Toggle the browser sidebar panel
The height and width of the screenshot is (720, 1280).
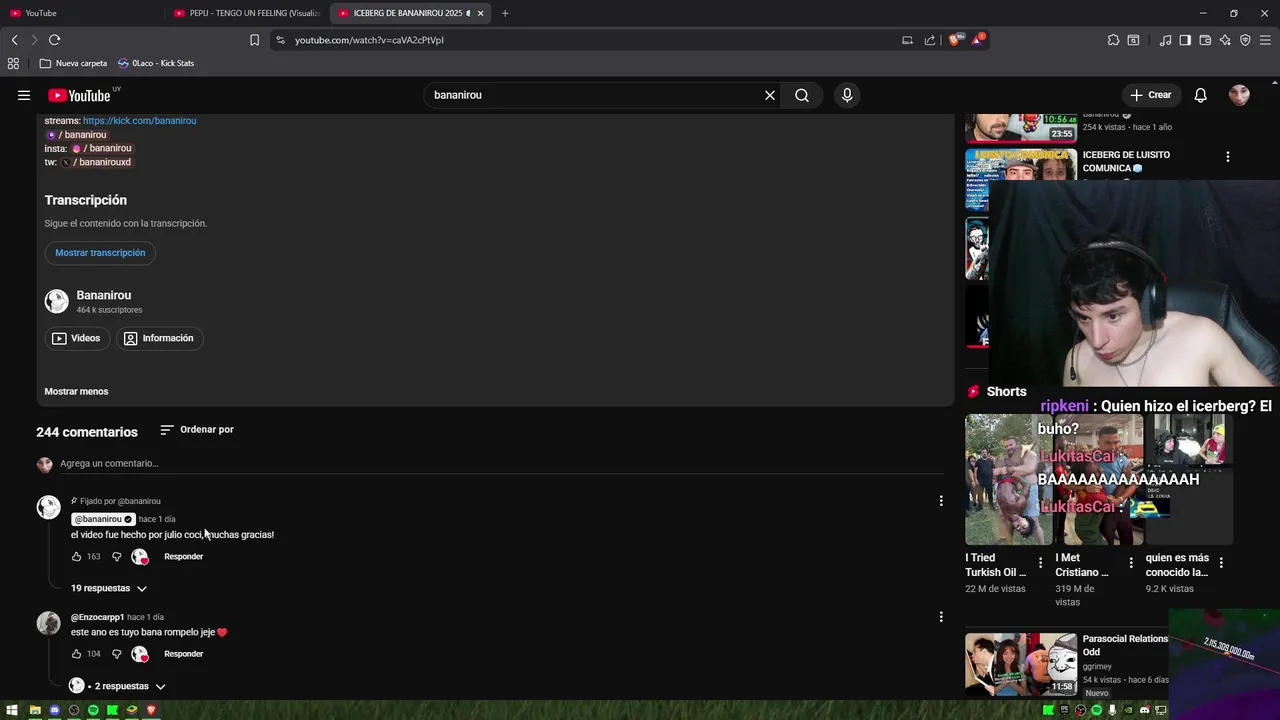(x=1185, y=40)
